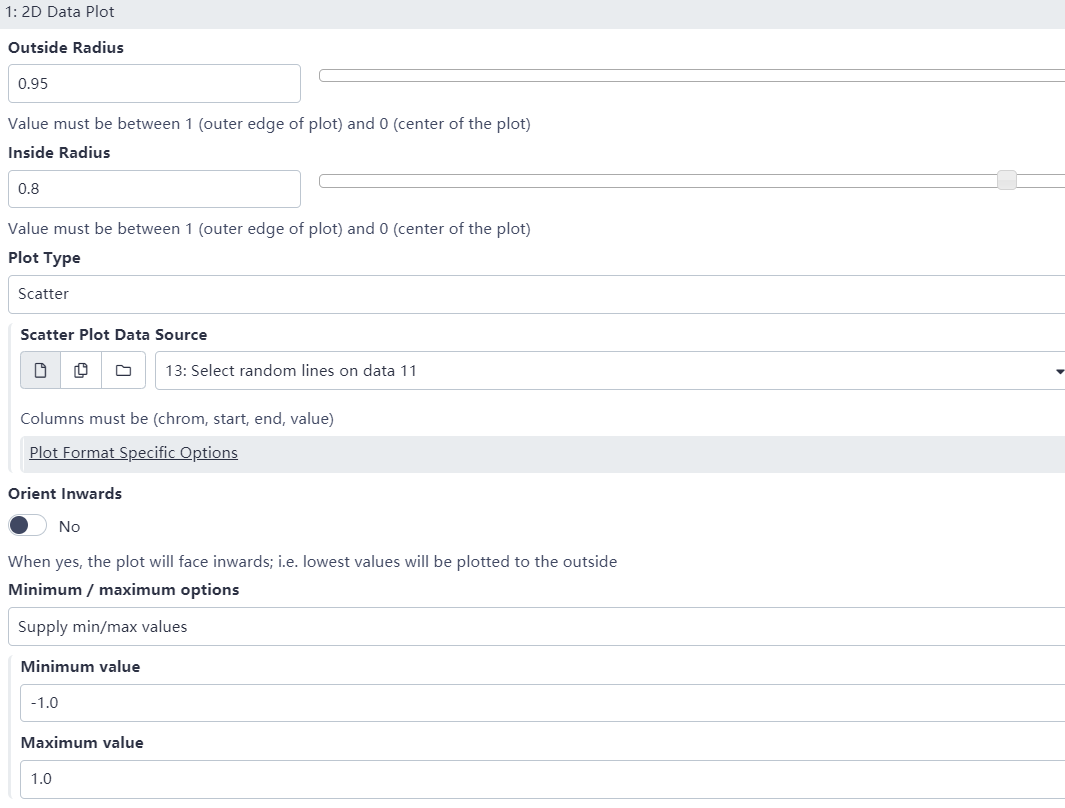Expand Plot Format Specific Options section
1065x808 pixels.
(133, 453)
